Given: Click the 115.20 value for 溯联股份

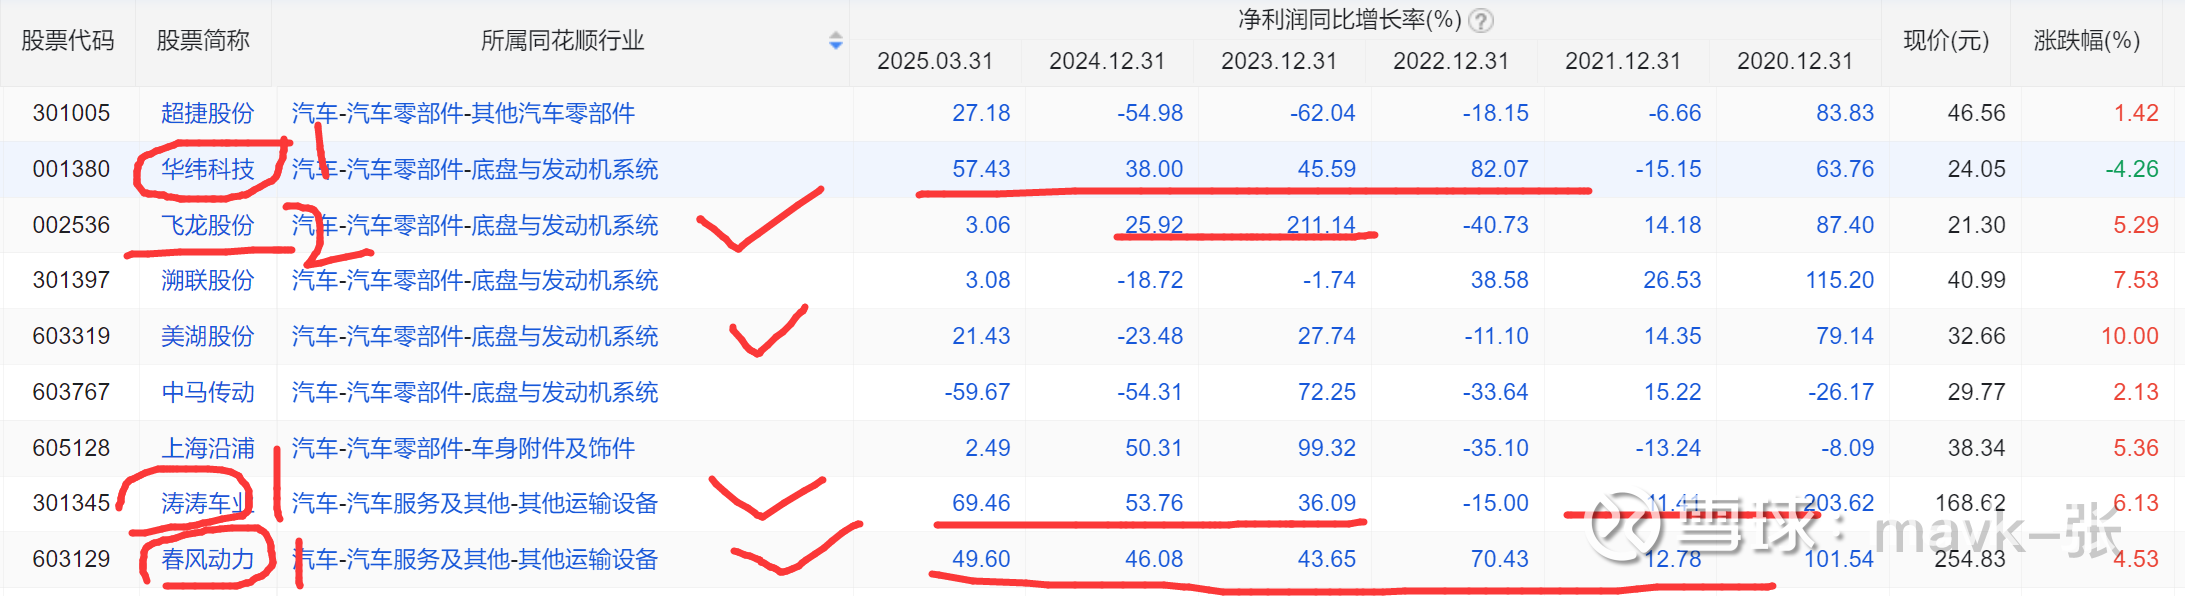Looking at the screenshot, I should (x=1840, y=280).
